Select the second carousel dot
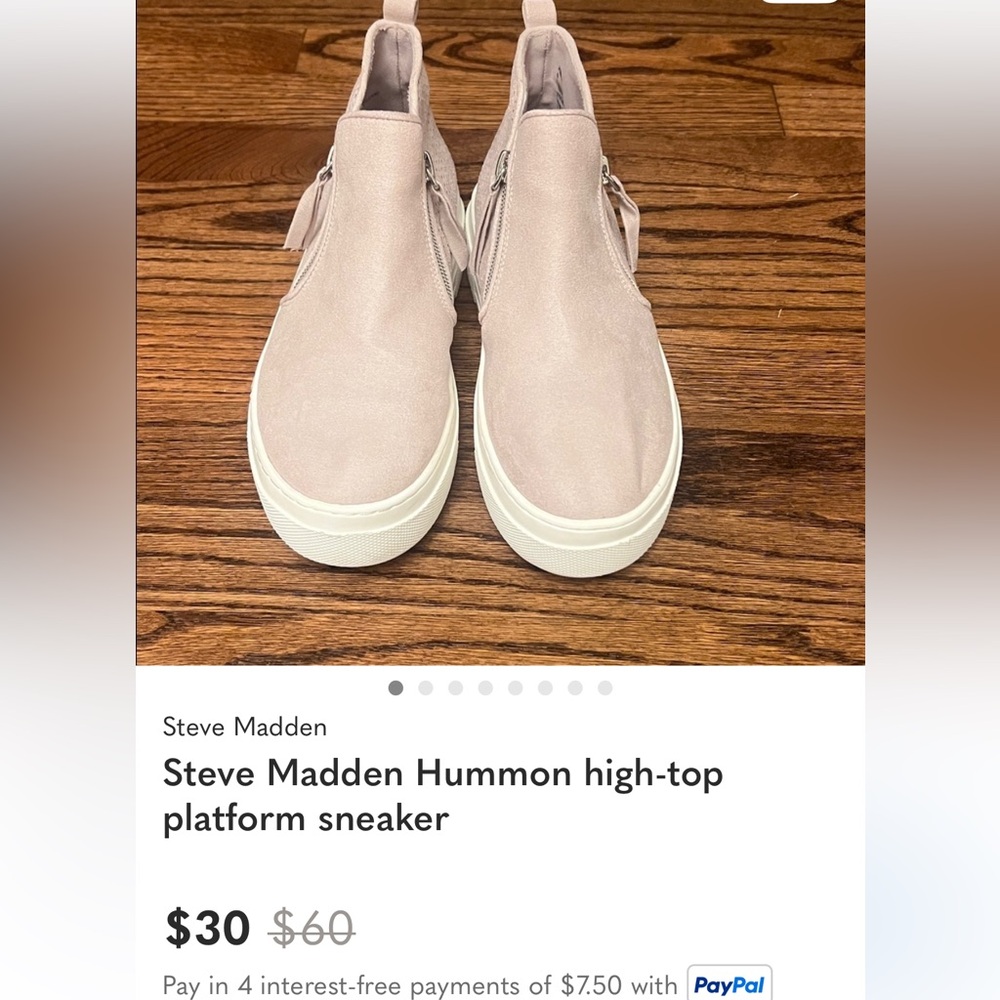 (424, 688)
